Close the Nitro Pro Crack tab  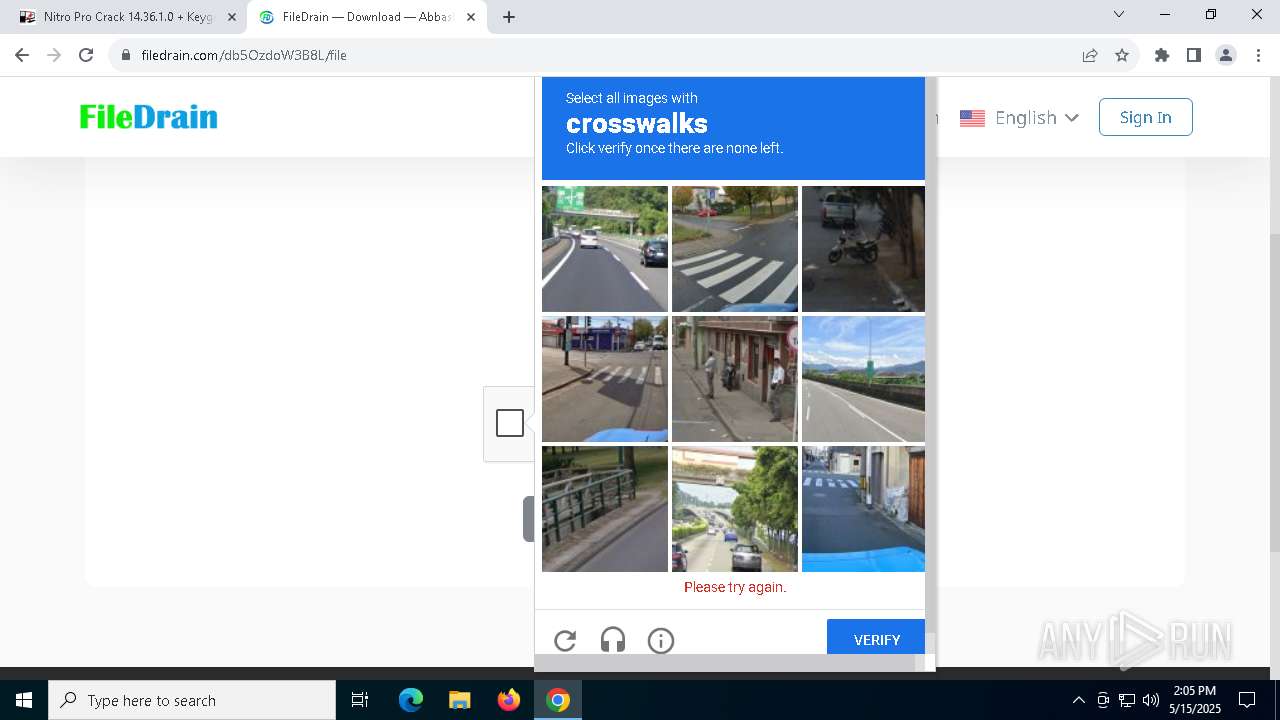click(x=232, y=17)
